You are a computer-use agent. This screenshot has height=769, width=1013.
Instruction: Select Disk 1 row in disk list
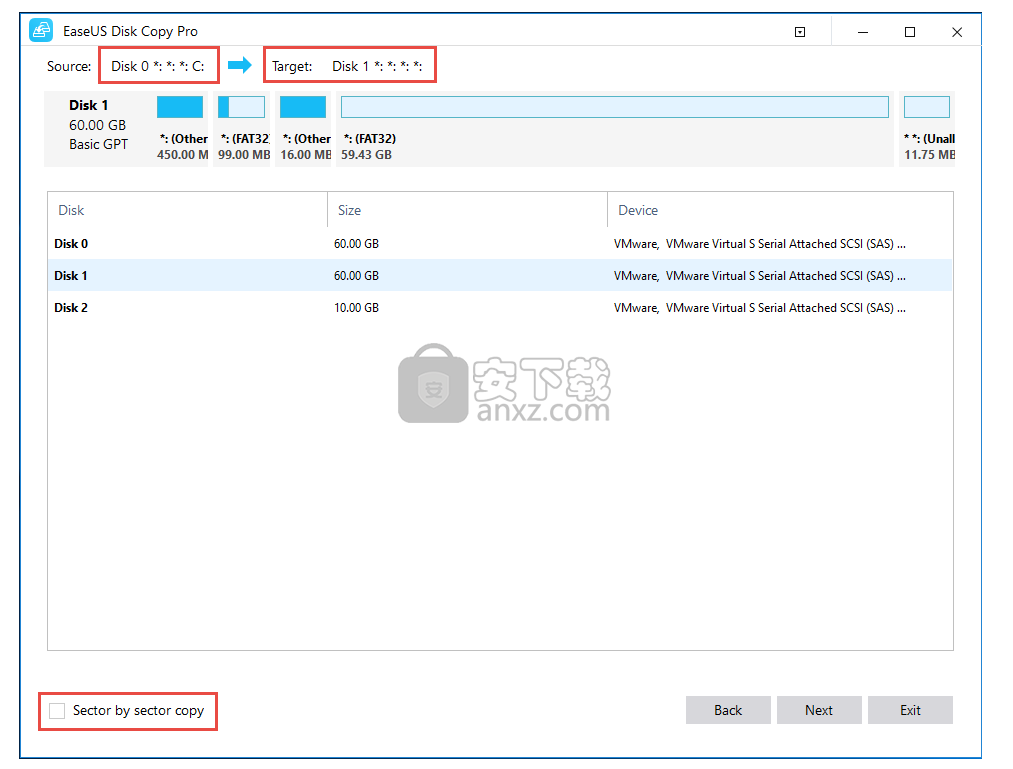[500, 275]
